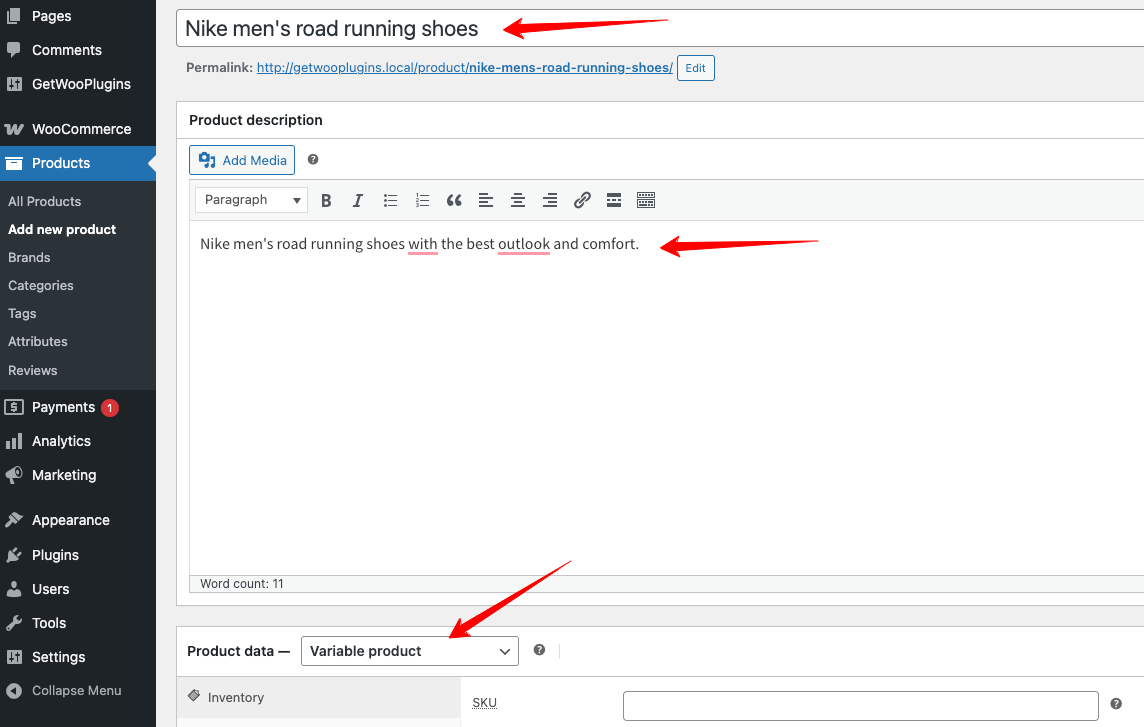Open the Tags submenu item

coord(22,313)
